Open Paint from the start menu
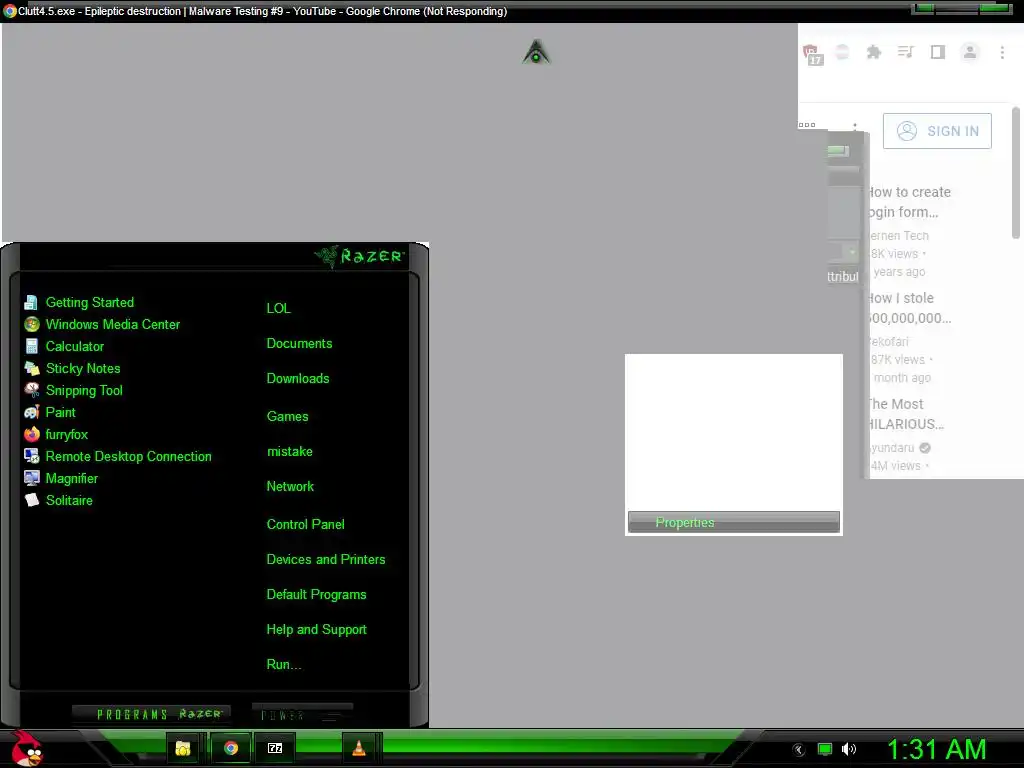 click(50, 413)
